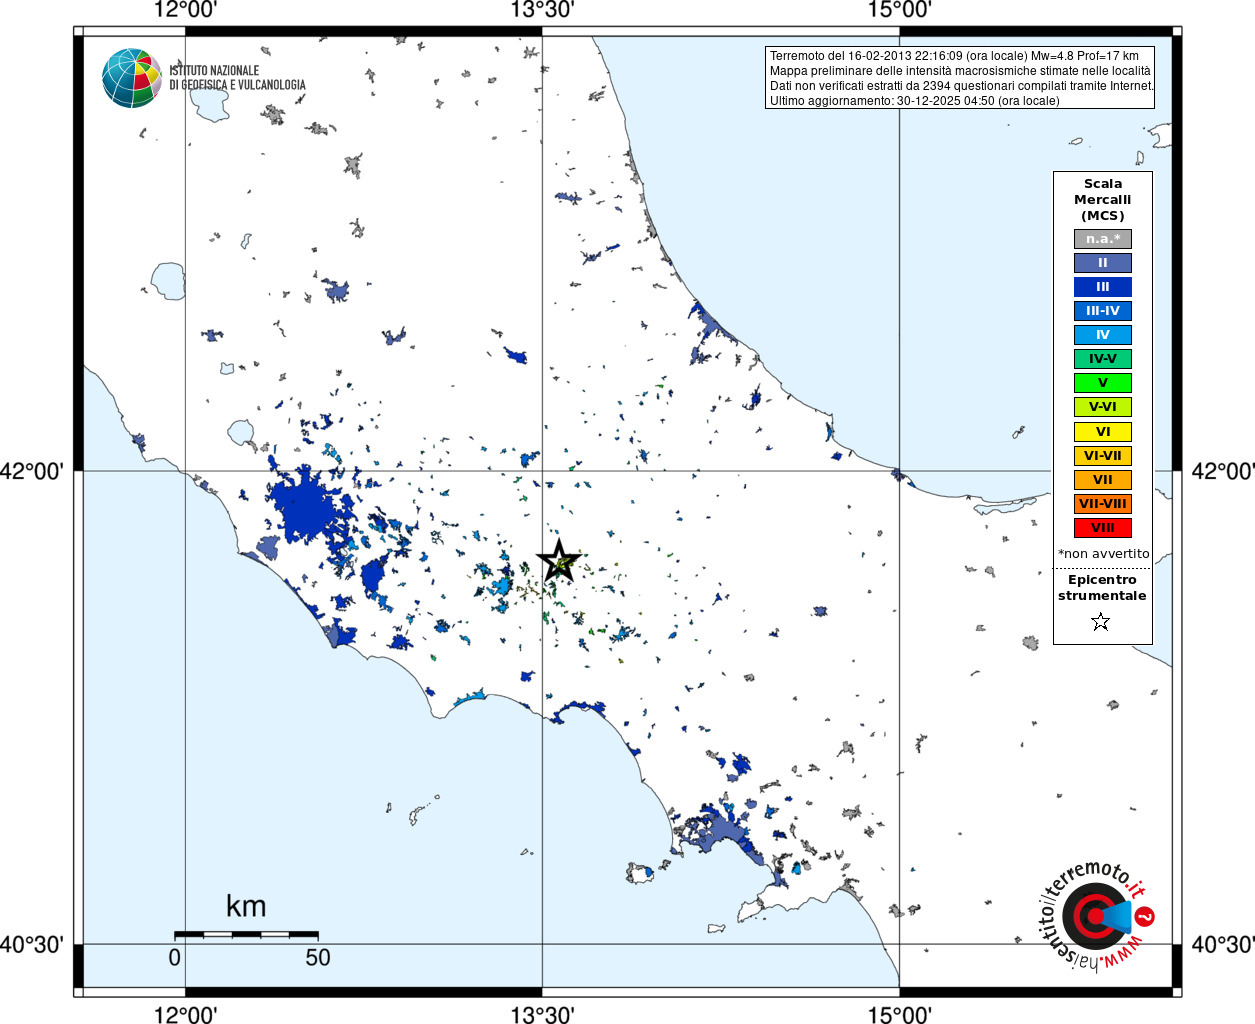Click the black-and-white scale bar
This screenshot has width=1255, height=1024.
(246, 935)
